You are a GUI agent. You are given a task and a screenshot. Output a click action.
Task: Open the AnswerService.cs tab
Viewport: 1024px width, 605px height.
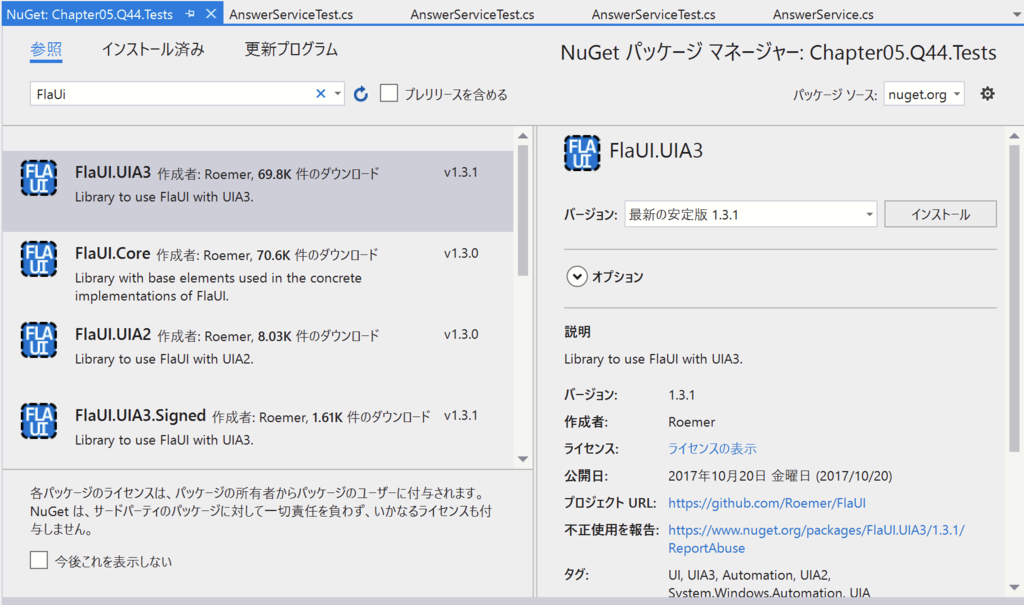coord(823,14)
